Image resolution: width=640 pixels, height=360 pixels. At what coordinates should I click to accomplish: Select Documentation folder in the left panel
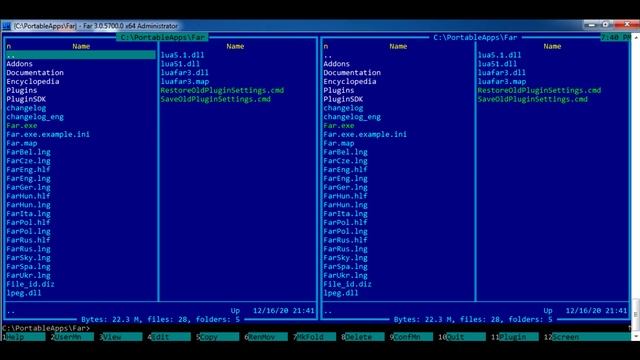(x=35, y=73)
